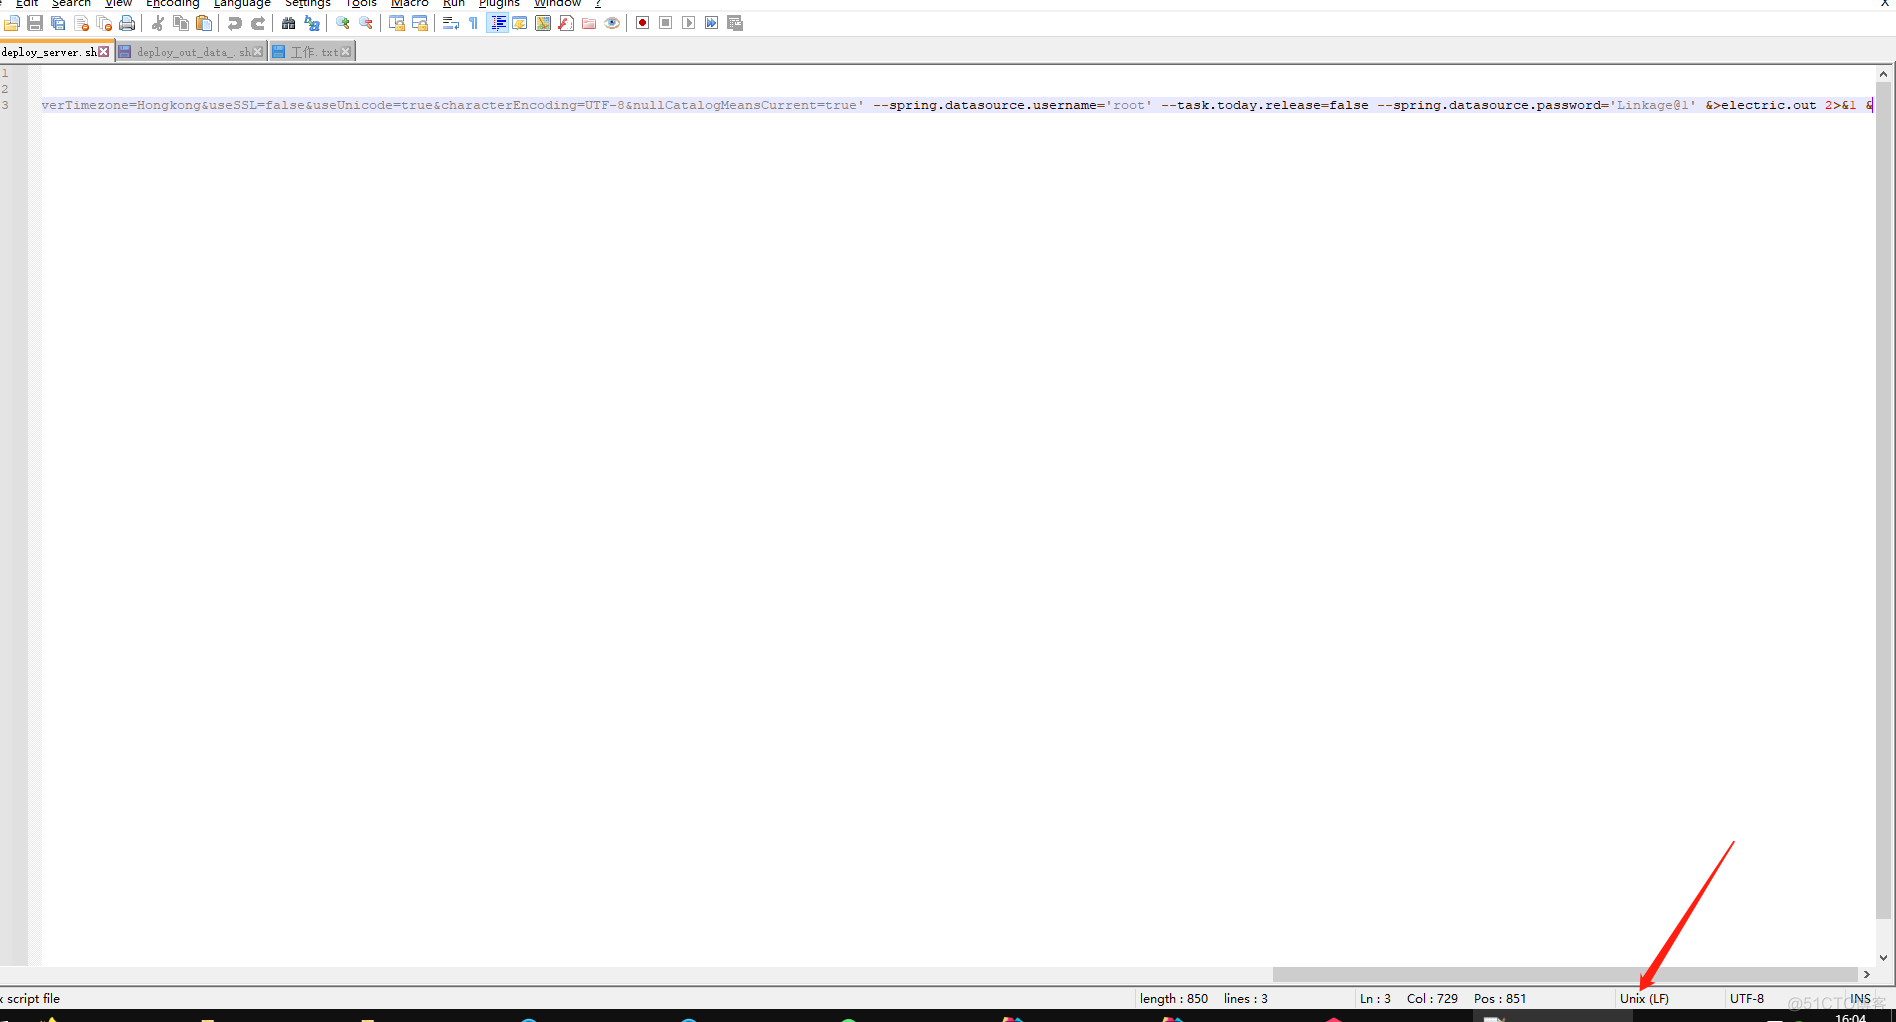The height and width of the screenshot is (1022, 1896).
Task: Open the User Defined Language dialog icon
Action: pos(520,23)
